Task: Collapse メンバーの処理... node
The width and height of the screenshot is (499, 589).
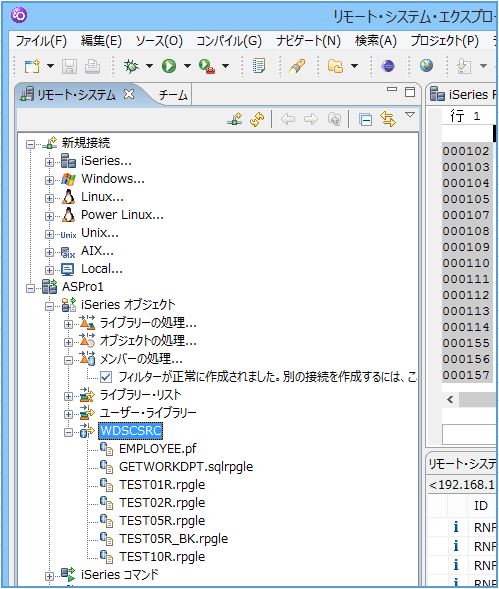Action: 68,360
